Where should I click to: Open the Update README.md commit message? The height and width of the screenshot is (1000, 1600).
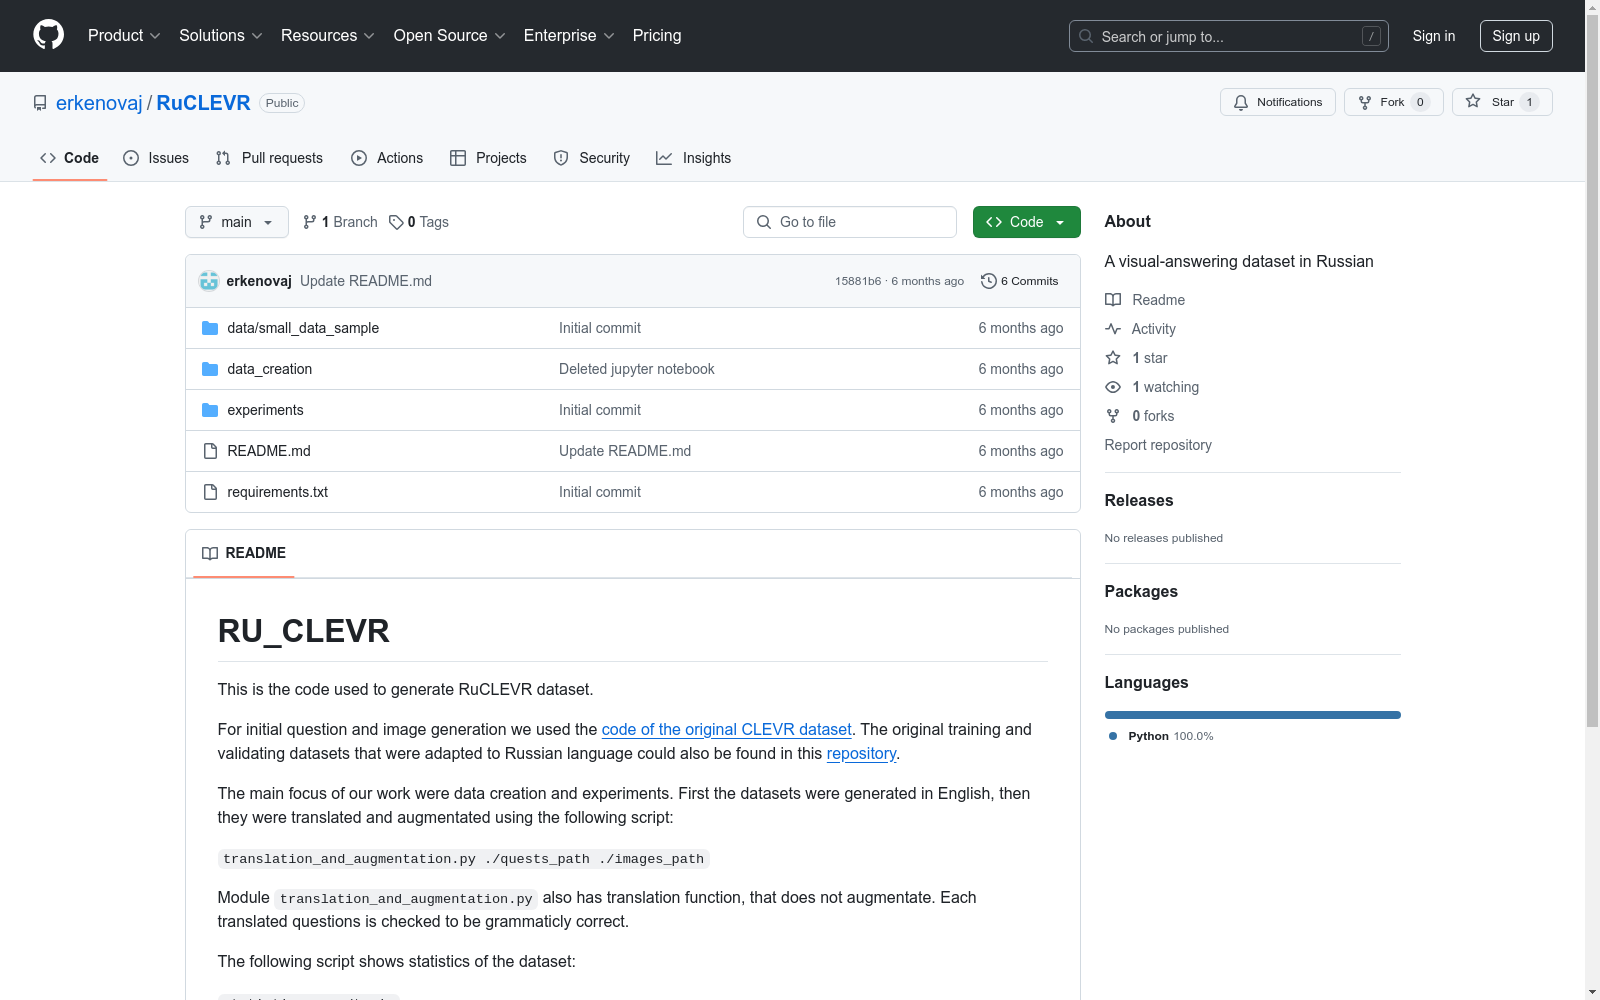pos(366,281)
